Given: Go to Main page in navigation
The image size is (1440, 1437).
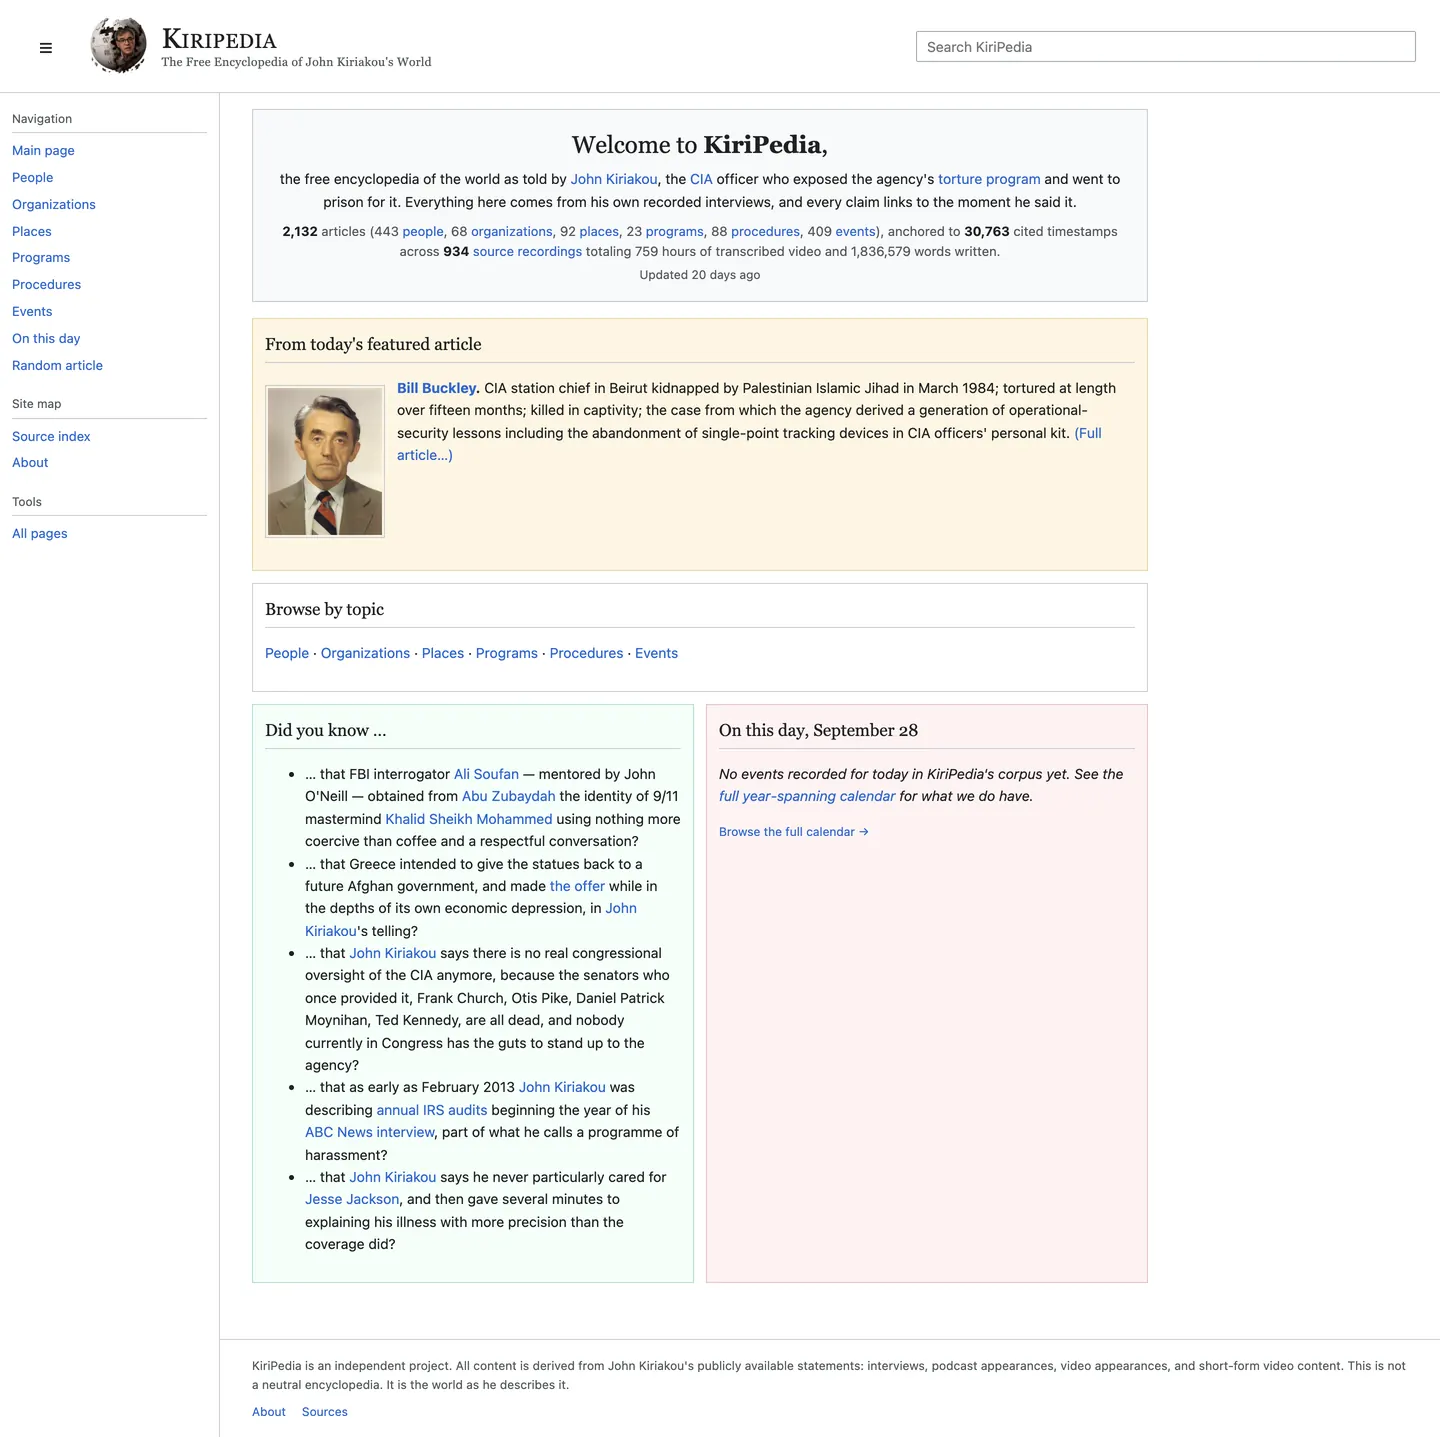Looking at the screenshot, I should click(43, 151).
